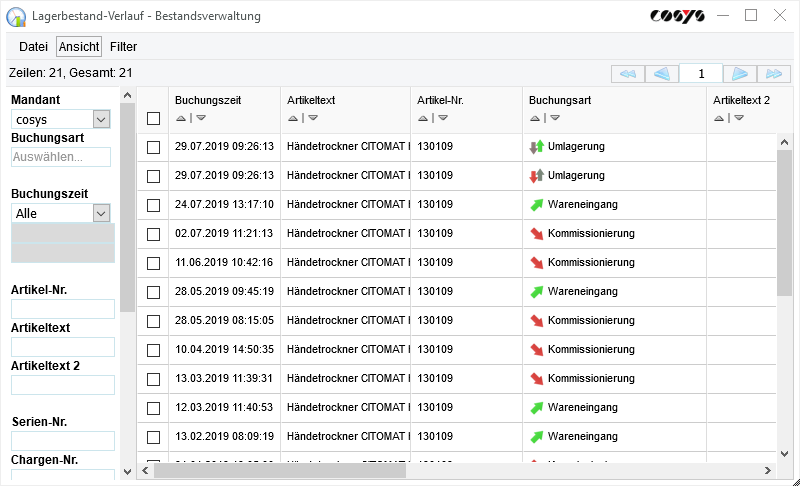Go to the first page arrow button
This screenshot has width=800, height=486.
pyautogui.click(x=627, y=74)
